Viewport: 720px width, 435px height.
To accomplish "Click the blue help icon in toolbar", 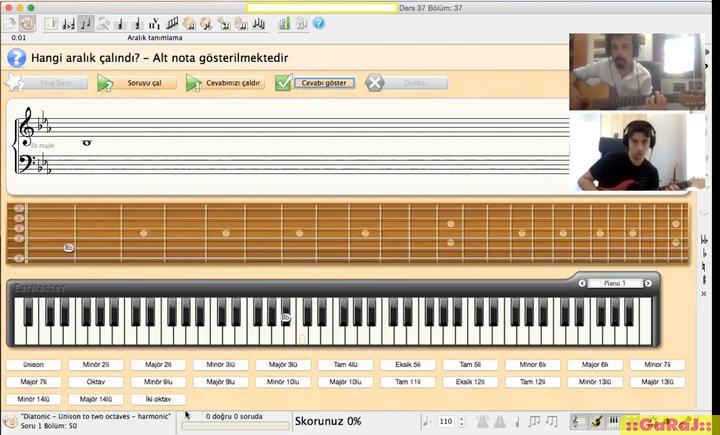I will coord(319,22).
